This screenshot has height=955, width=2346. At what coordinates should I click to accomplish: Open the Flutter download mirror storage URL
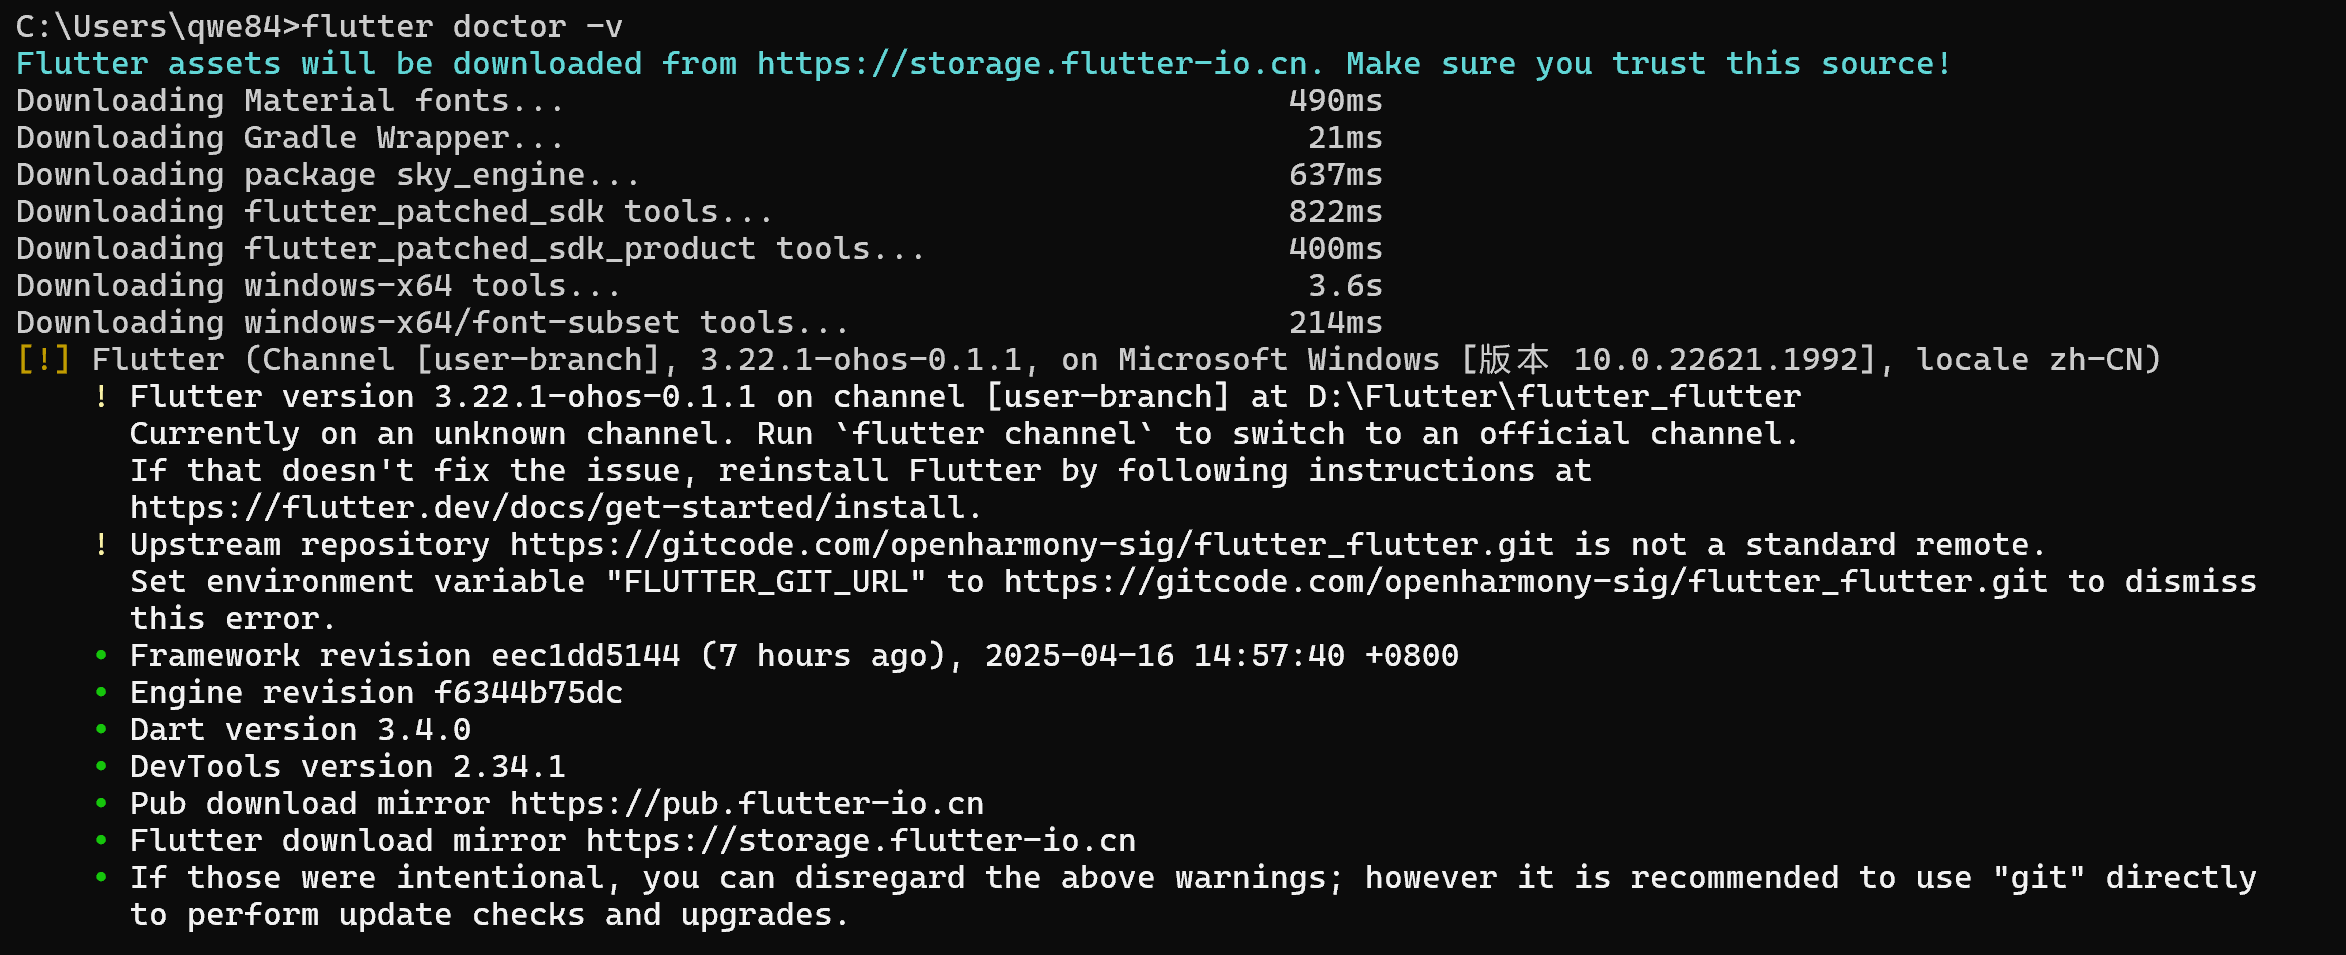(x=860, y=841)
